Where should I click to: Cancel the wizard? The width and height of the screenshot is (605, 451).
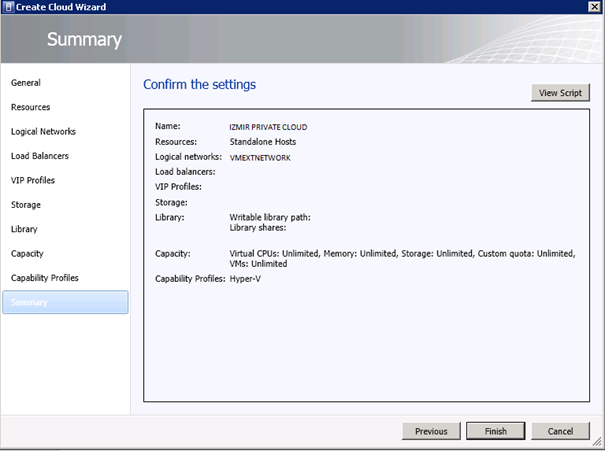[560, 431]
